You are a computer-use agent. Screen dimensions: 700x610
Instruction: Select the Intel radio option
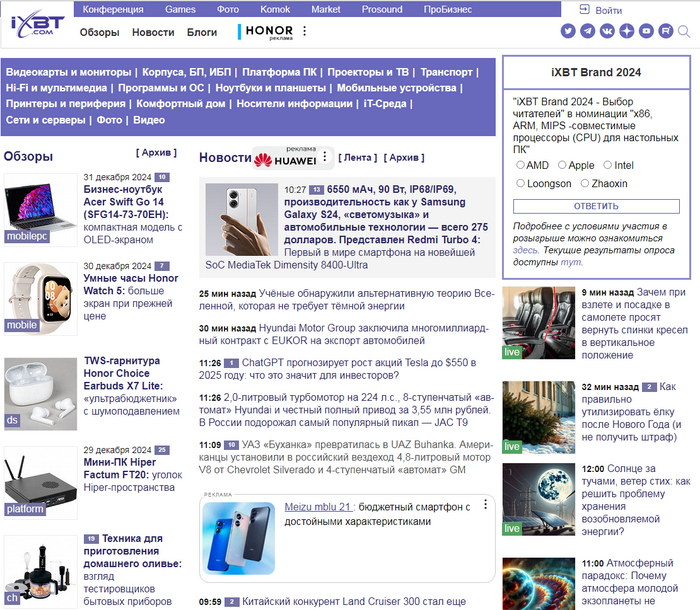[608, 165]
